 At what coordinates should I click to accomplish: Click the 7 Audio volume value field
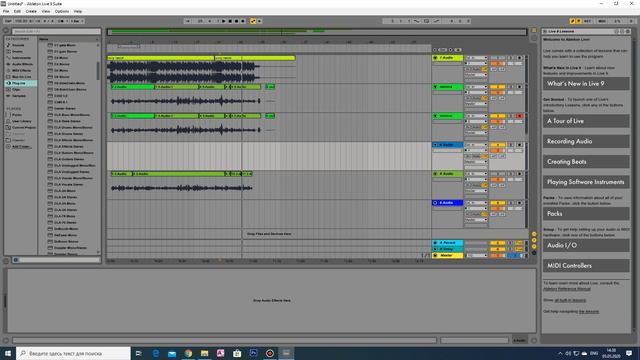[498, 64]
